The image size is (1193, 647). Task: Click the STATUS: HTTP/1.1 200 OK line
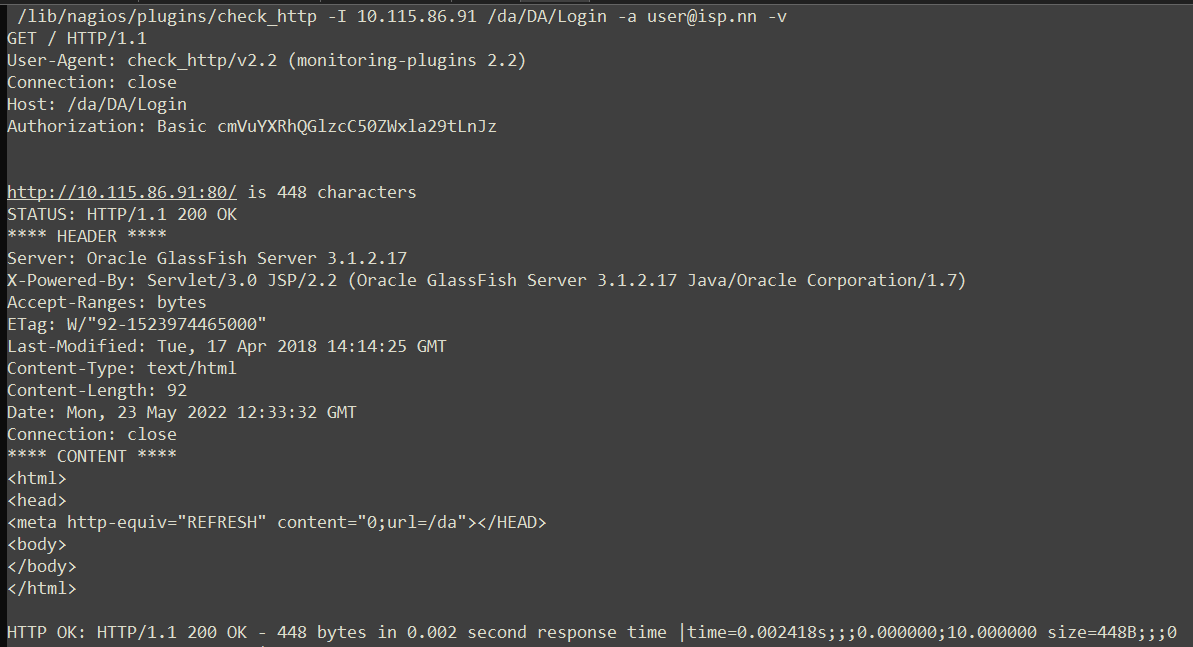coord(122,215)
